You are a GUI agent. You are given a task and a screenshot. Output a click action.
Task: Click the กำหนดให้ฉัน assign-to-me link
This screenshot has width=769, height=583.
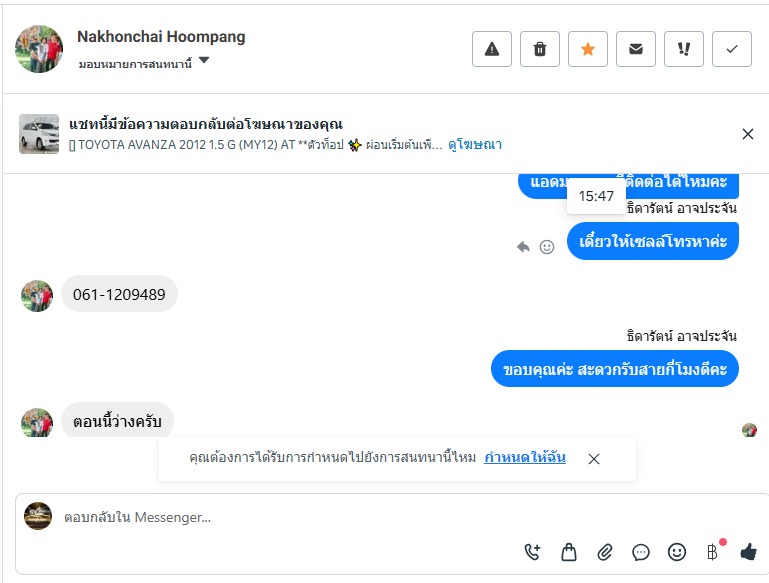pyautogui.click(x=525, y=458)
